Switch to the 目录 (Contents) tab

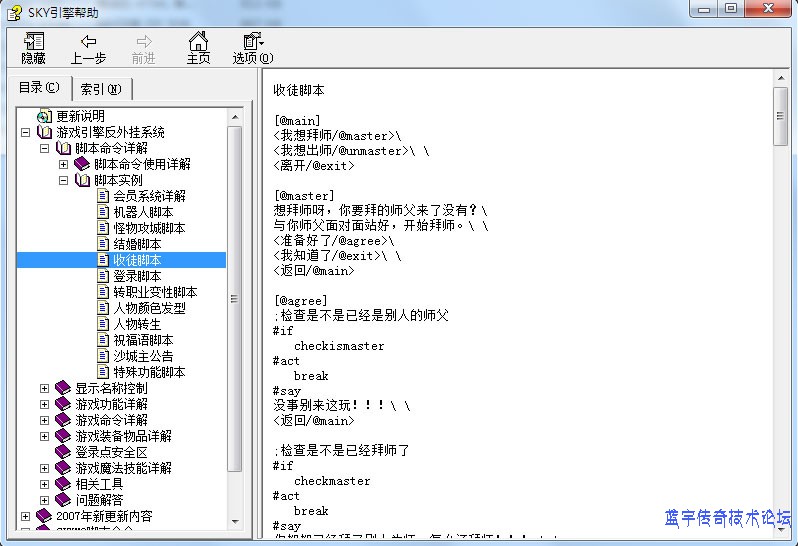pos(39,88)
